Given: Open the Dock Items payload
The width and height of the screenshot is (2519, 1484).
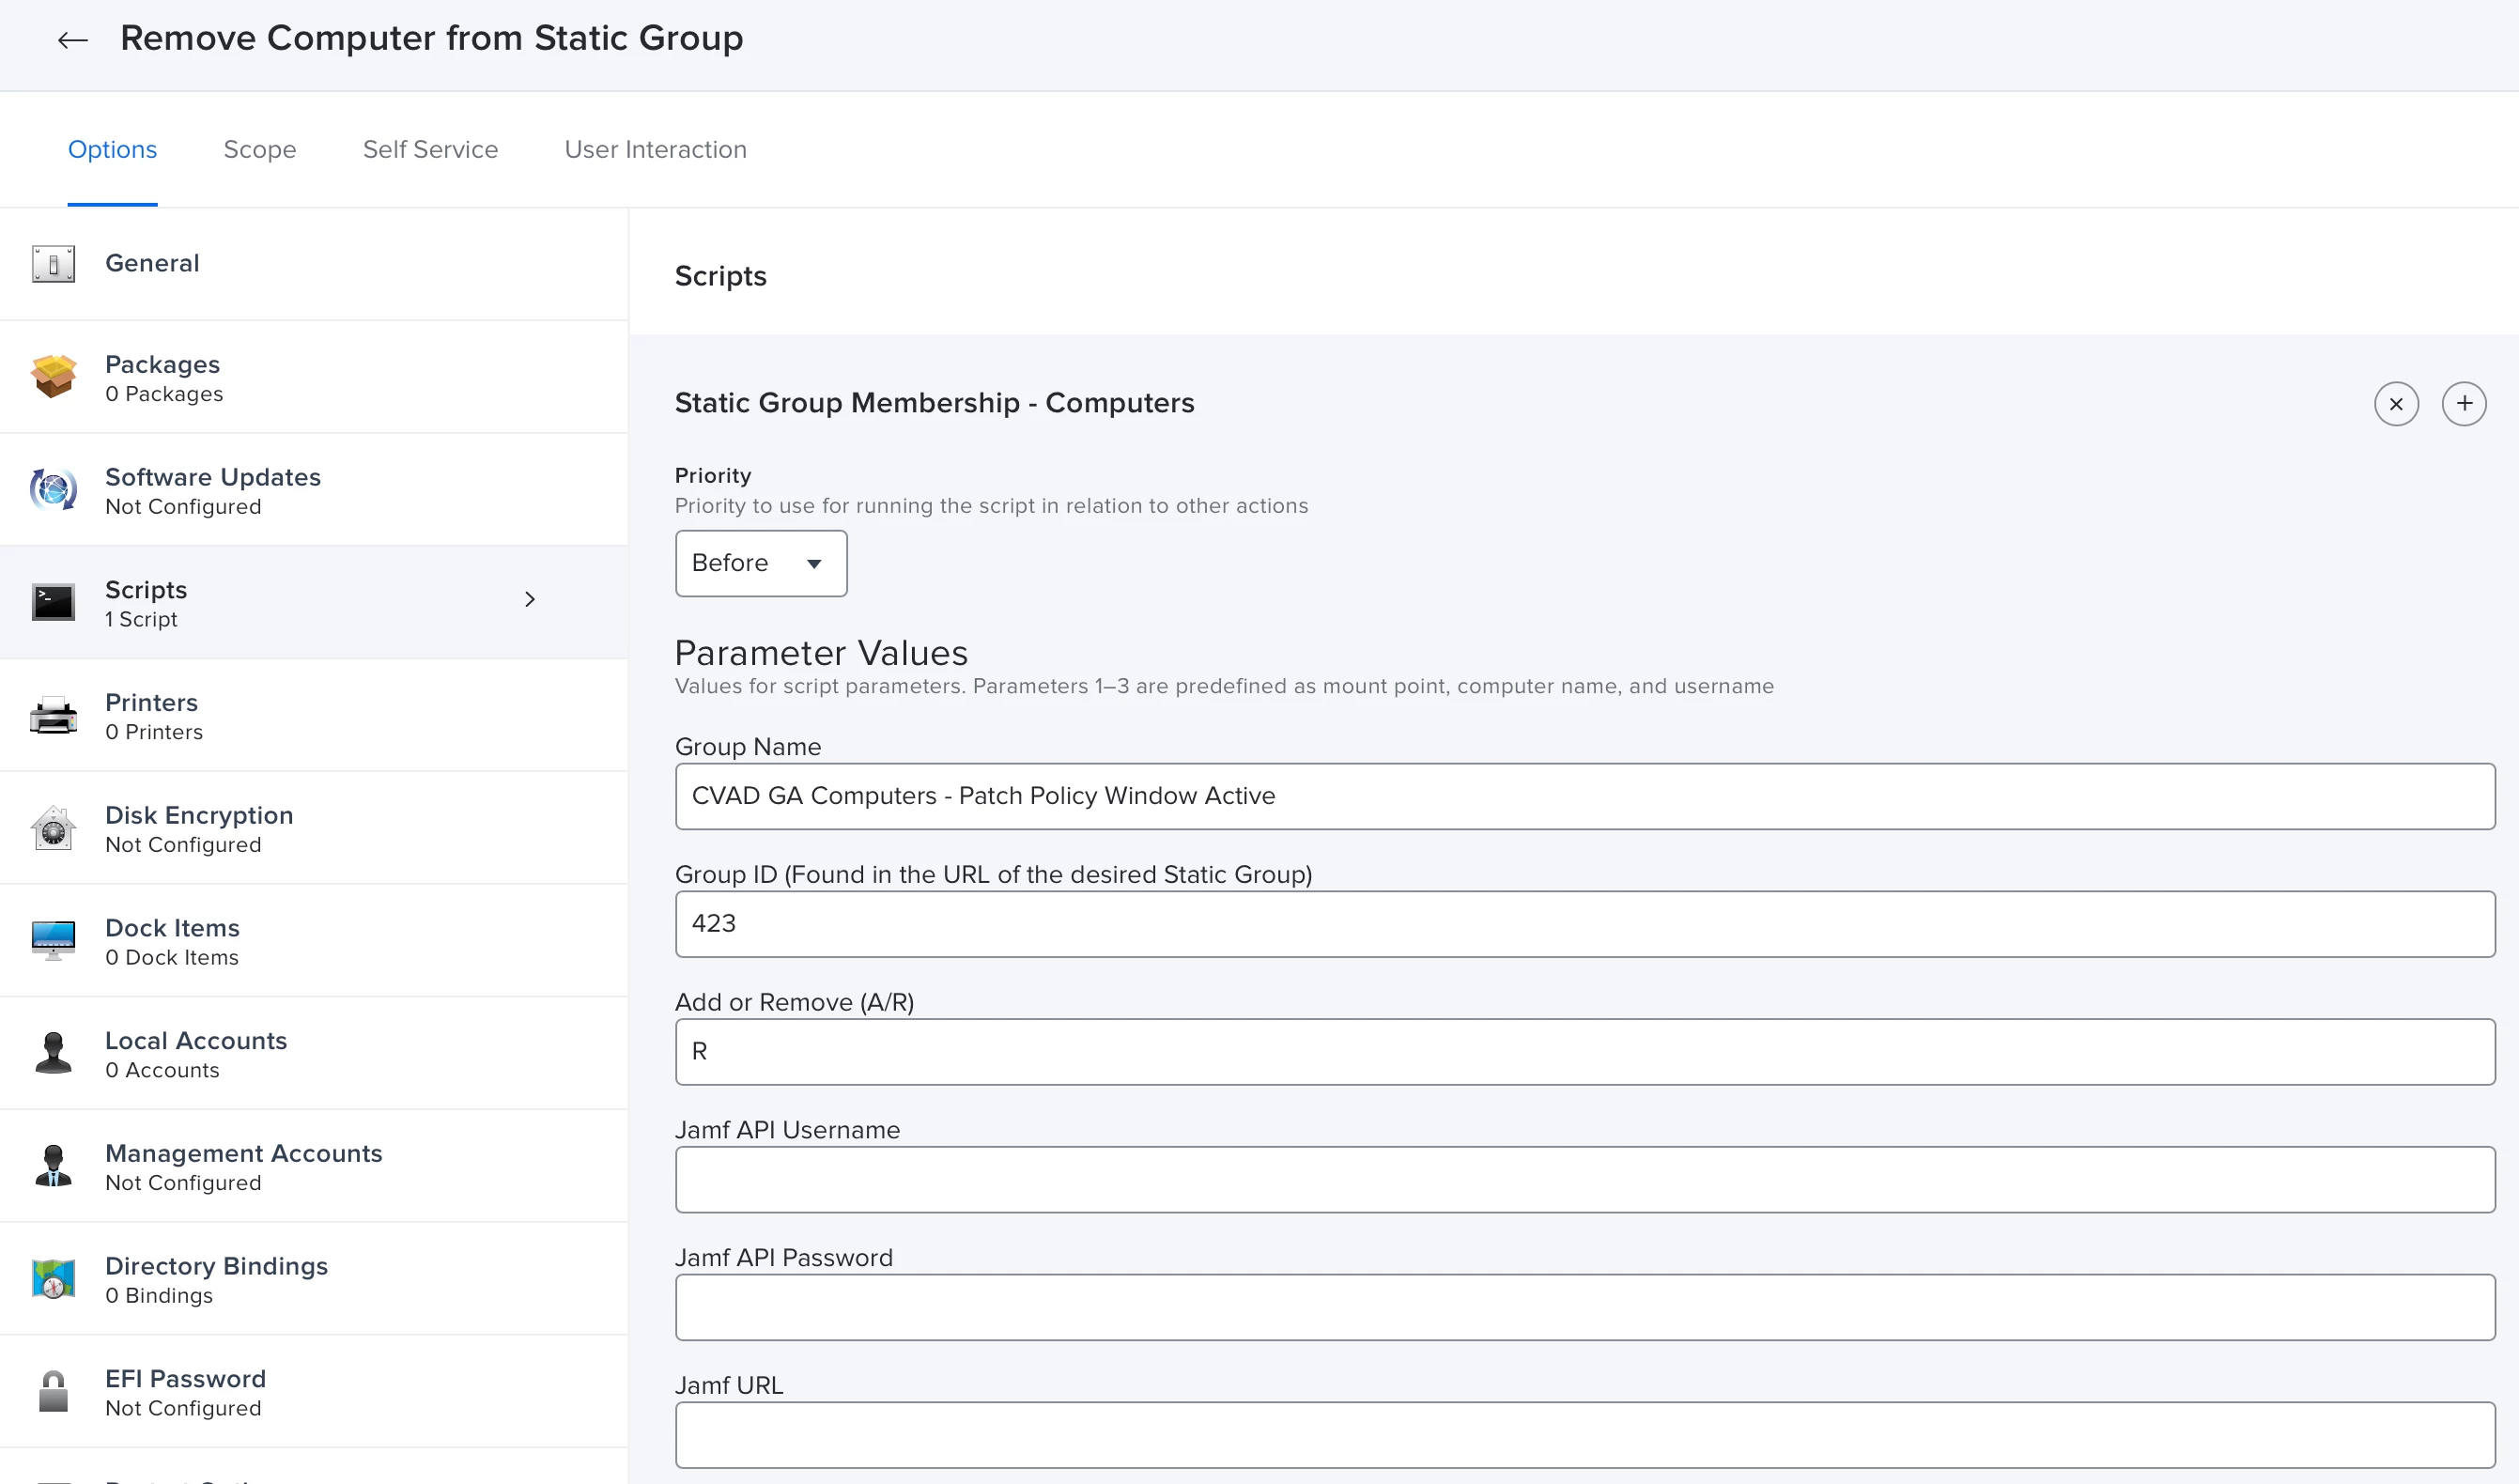Looking at the screenshot, I should point(314,940).
